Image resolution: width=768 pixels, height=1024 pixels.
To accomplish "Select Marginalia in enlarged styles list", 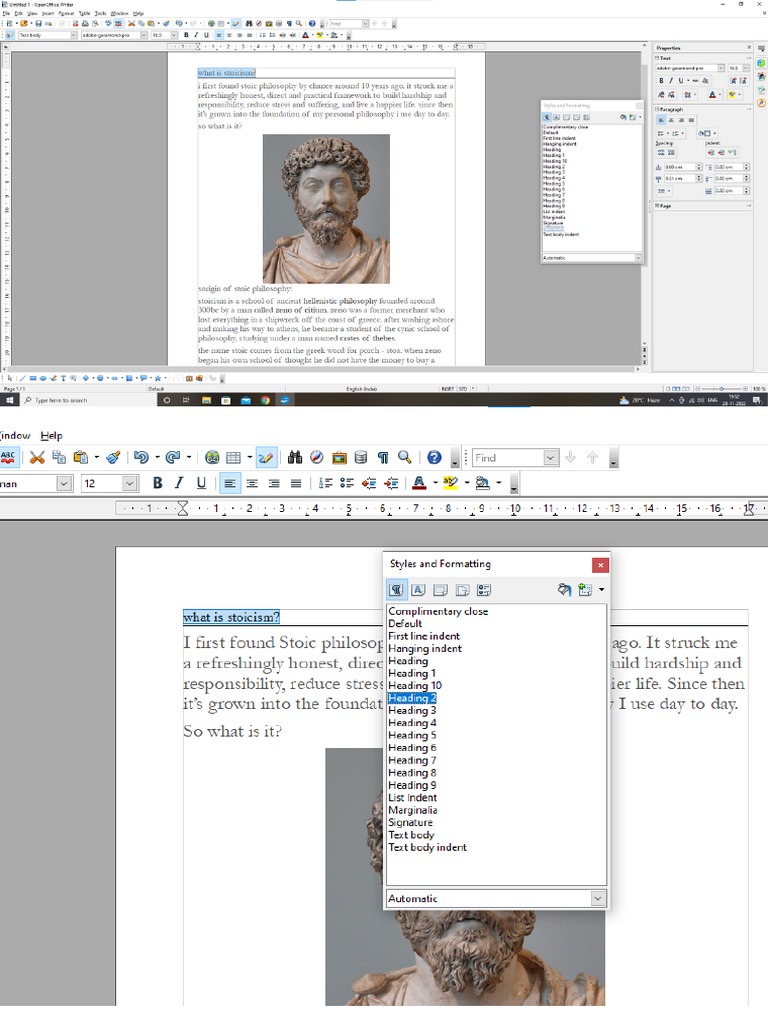I will coord(413,810).
